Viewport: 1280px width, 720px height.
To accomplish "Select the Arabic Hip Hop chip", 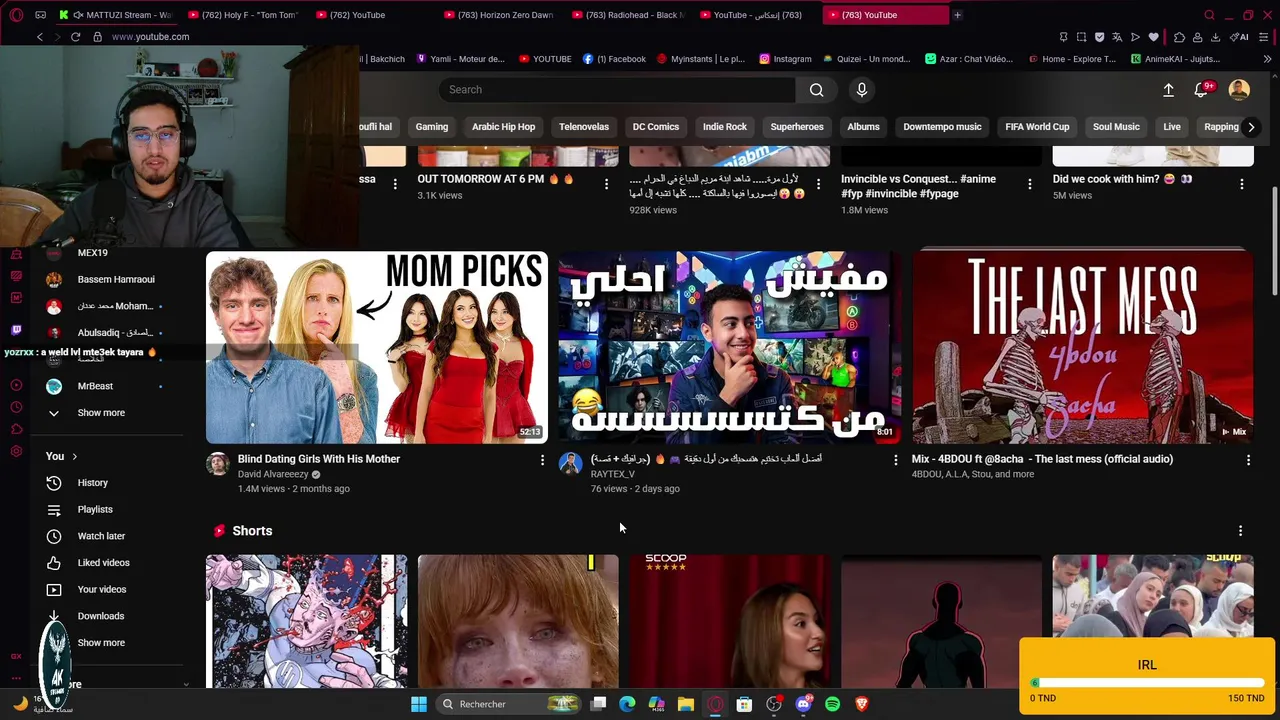I will tap(503, 127).
